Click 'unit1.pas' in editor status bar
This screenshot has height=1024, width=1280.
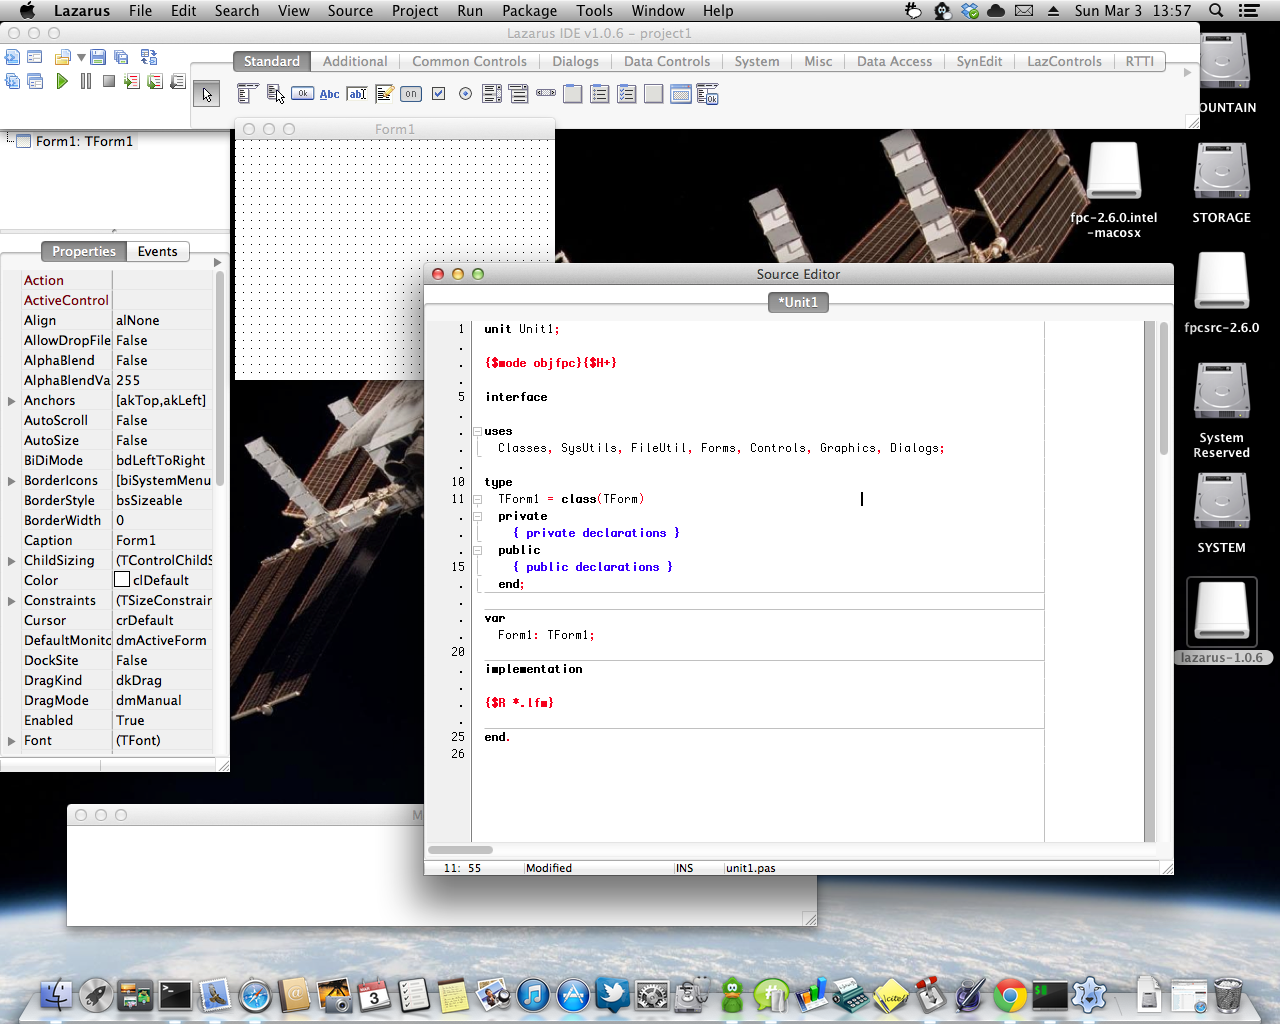tap(751, 868)
